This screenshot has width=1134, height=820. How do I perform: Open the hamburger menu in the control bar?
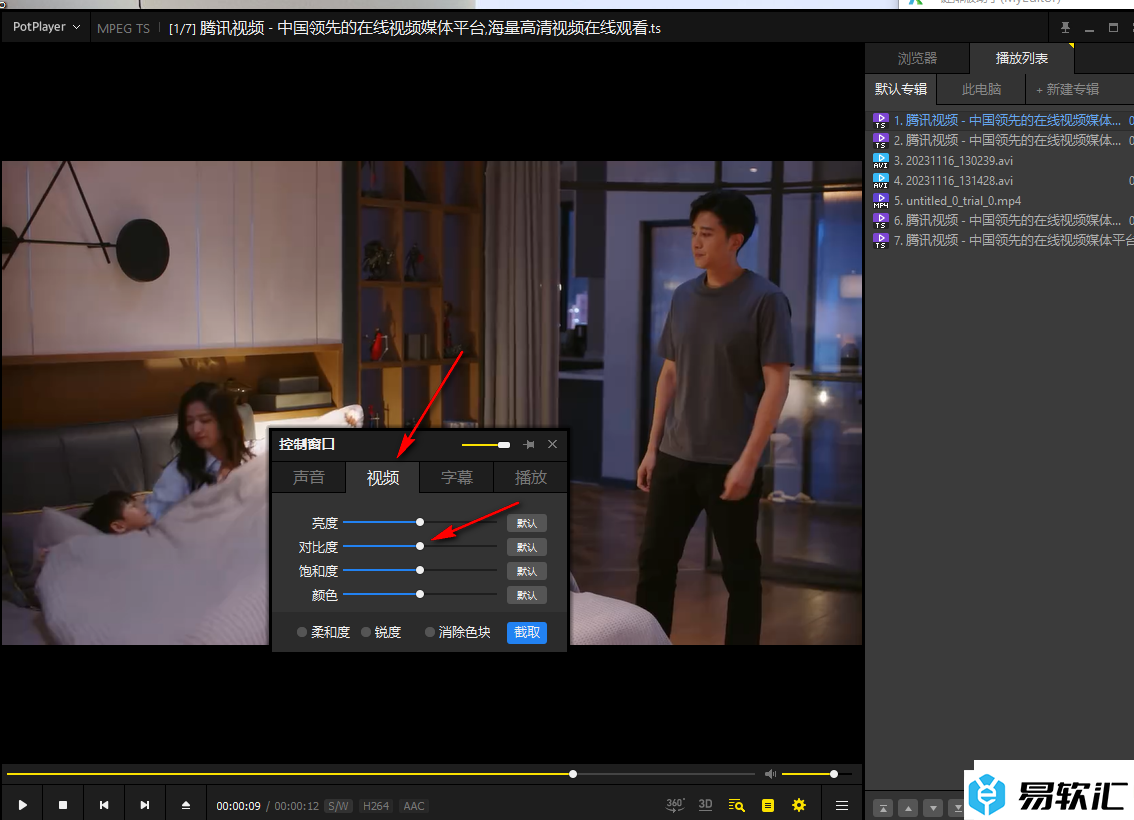tap(842, 805)
